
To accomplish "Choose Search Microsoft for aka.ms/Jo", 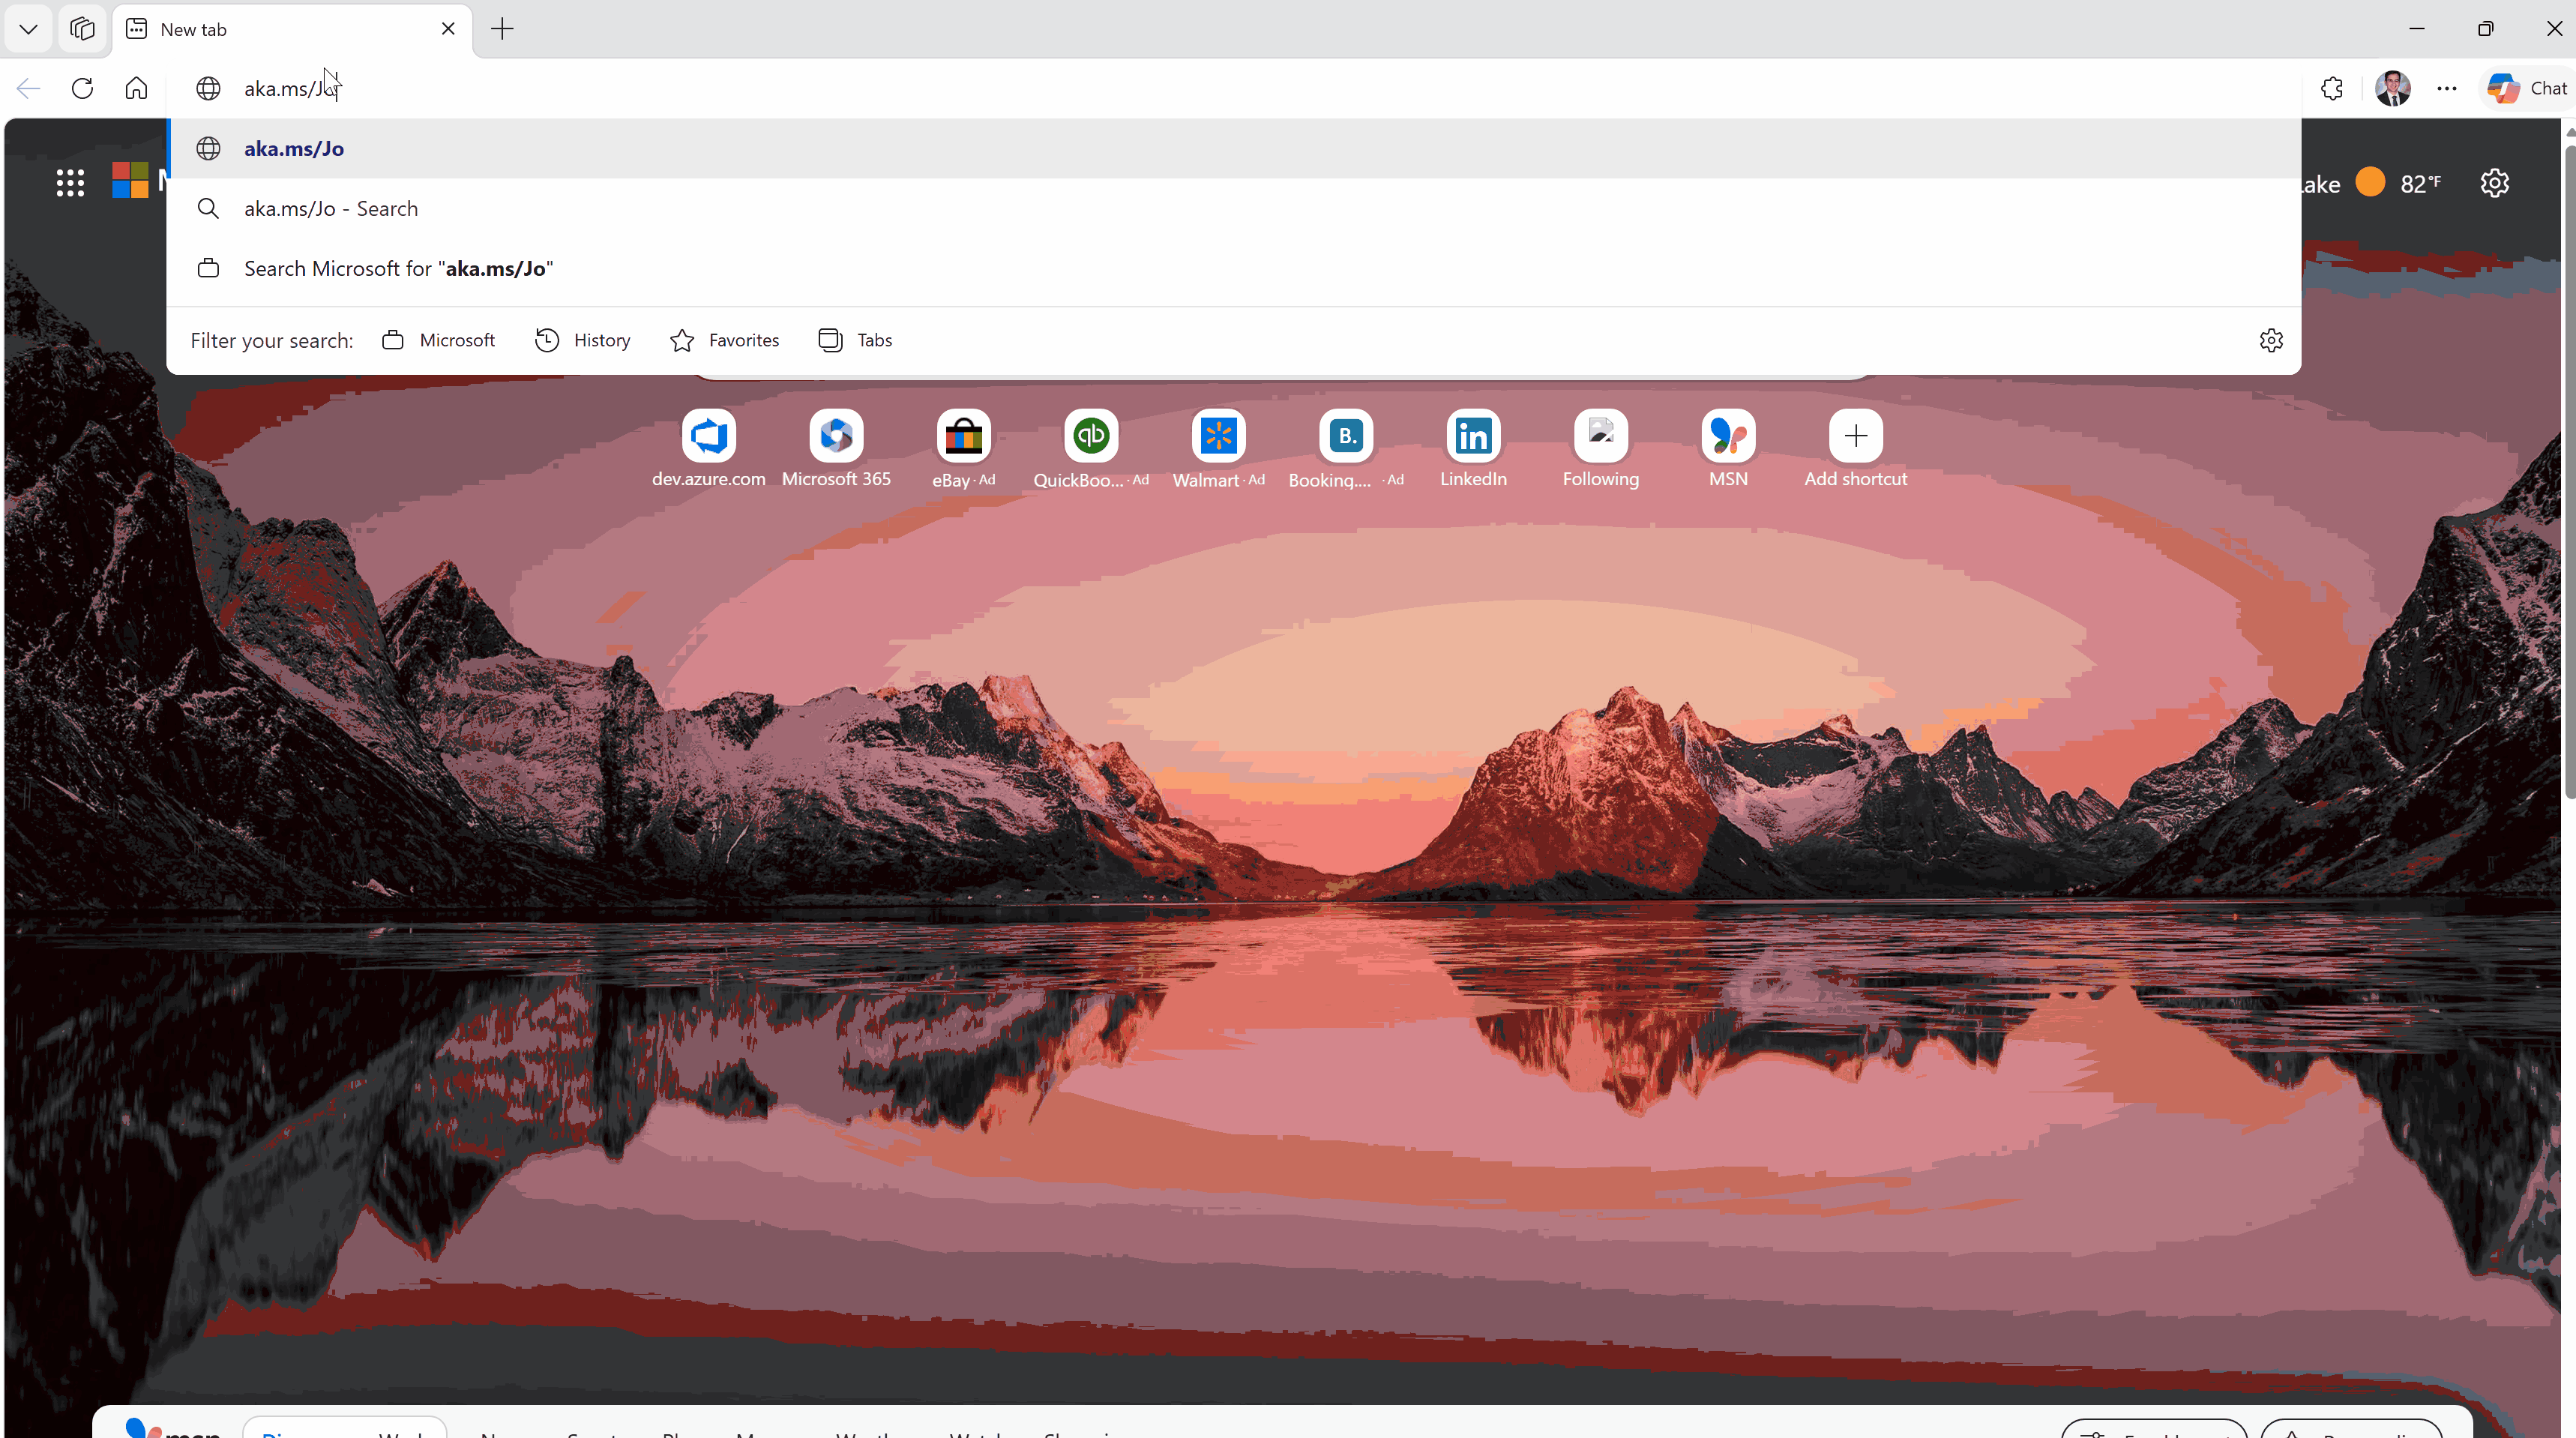I will coord(1235,268).
